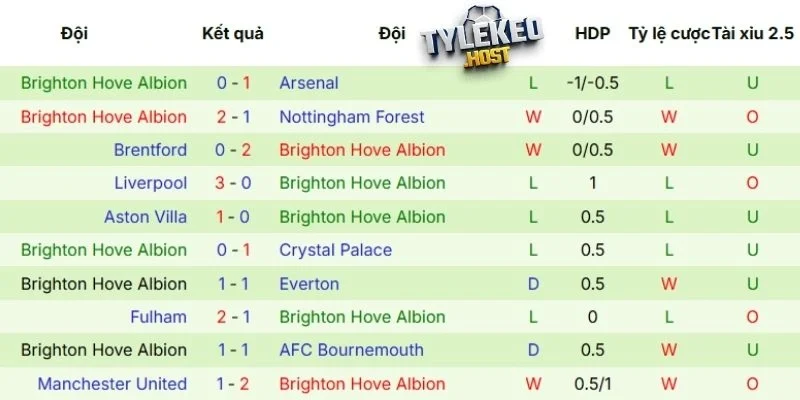Select the Tài xỉu 2.5 column header
This screenshot has height=400, width=800.
tap(752, 34)
